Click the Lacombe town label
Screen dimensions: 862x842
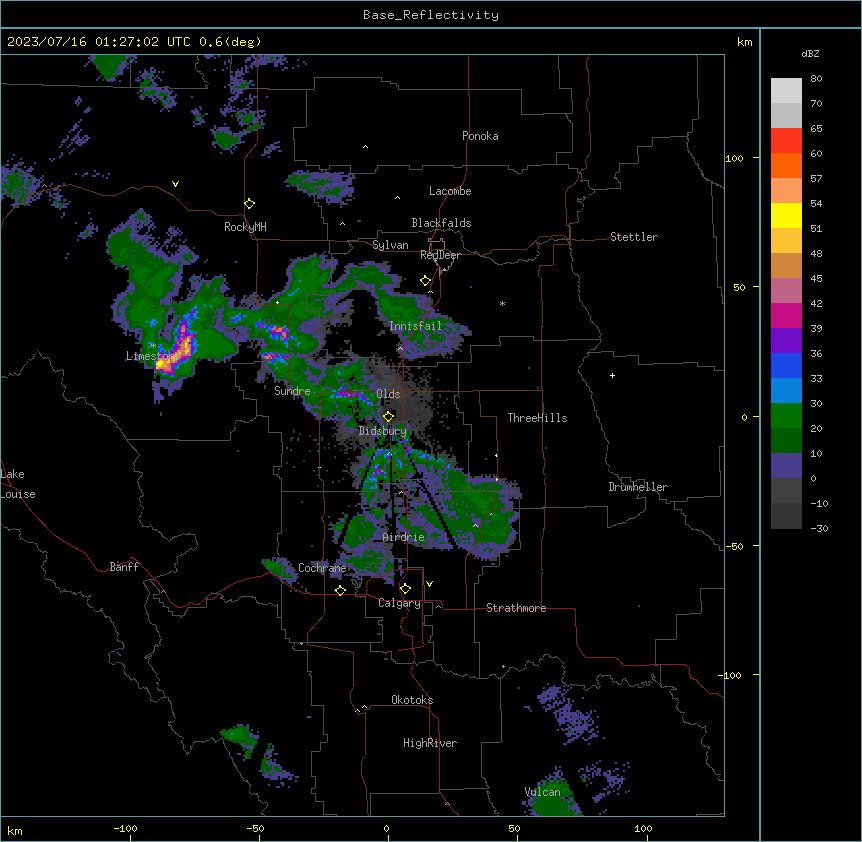coord(450,191)
